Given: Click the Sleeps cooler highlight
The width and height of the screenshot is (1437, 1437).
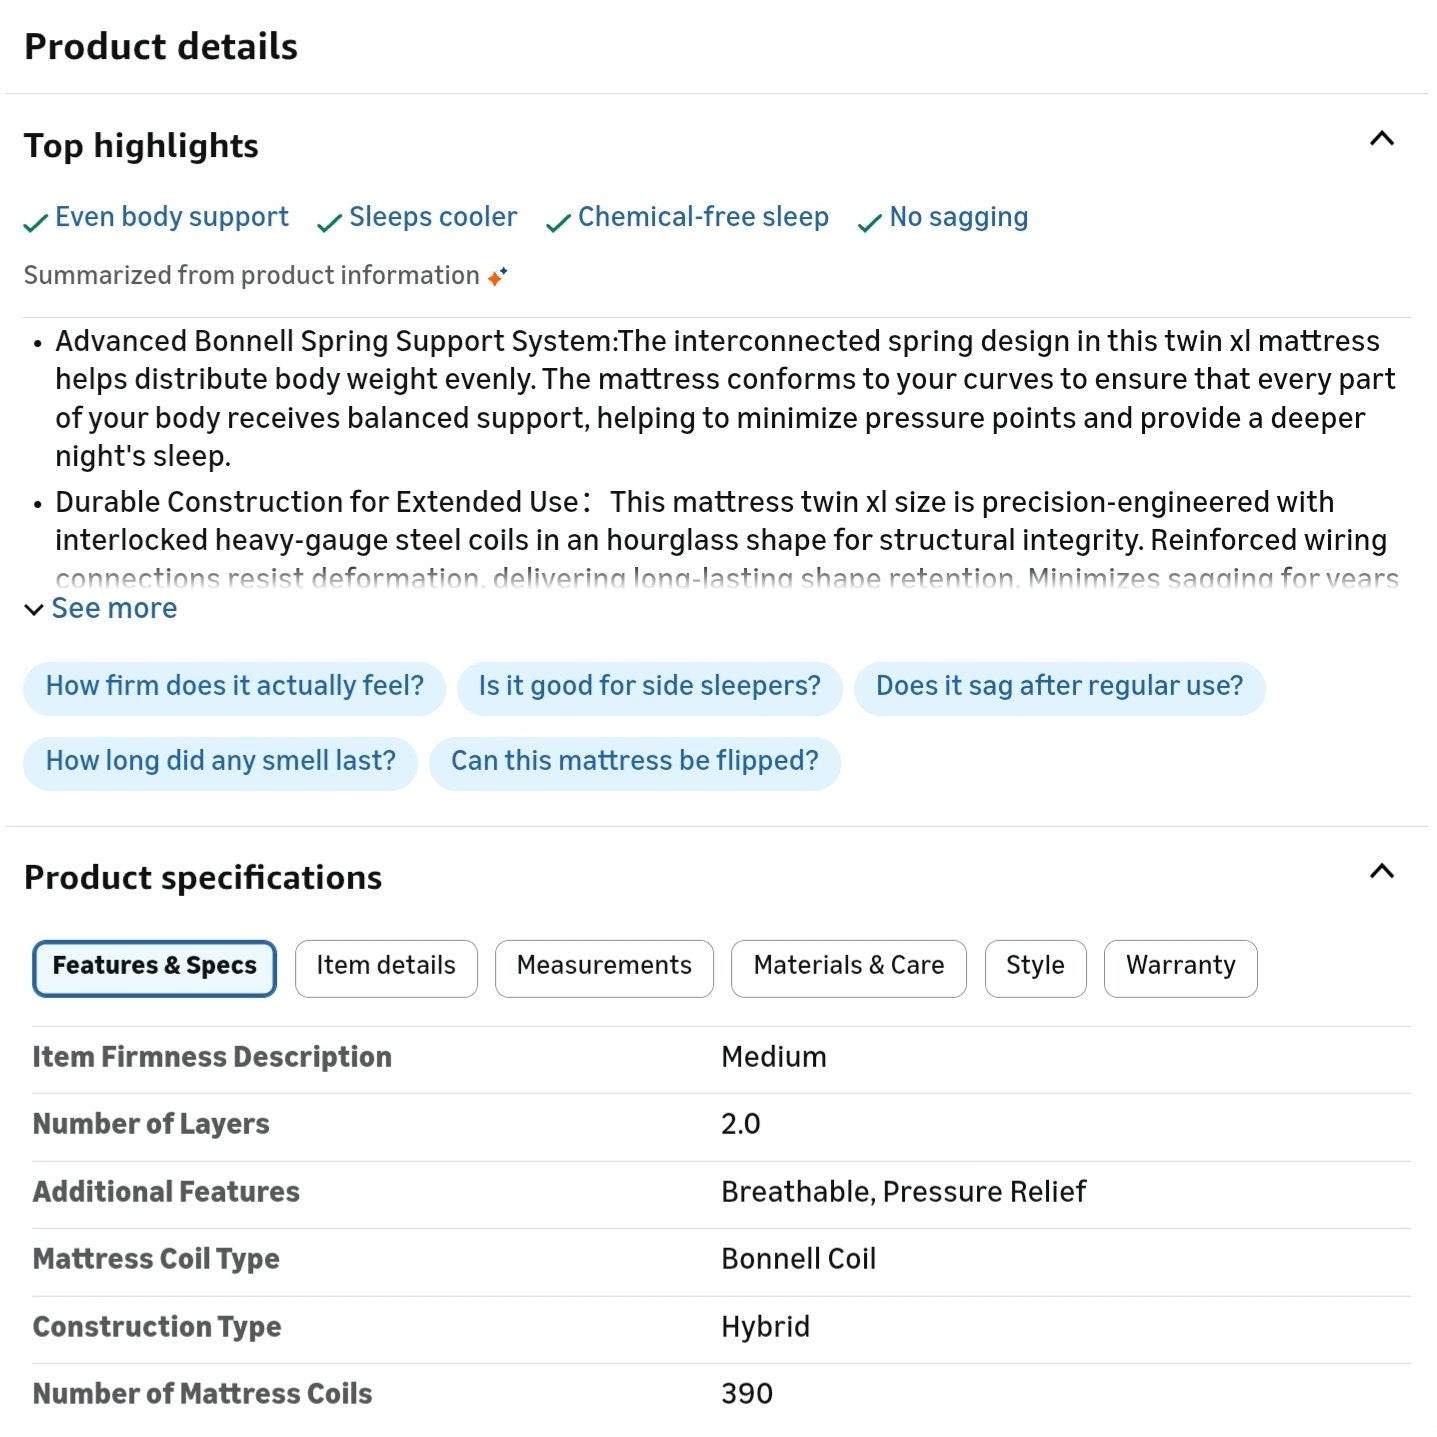Looking at the screenshot, I should pyautogui.click(x=432, y=217).
